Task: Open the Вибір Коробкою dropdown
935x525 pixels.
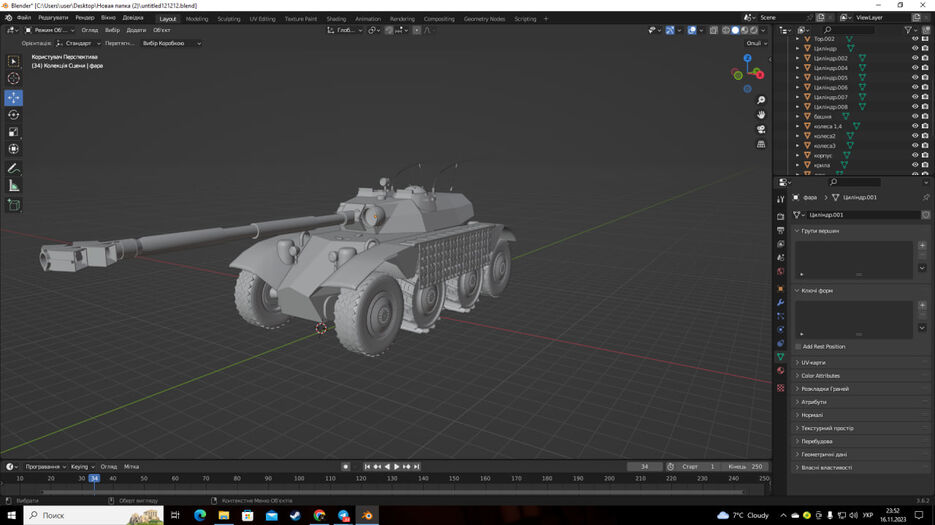Action: [x=172, y=44]
